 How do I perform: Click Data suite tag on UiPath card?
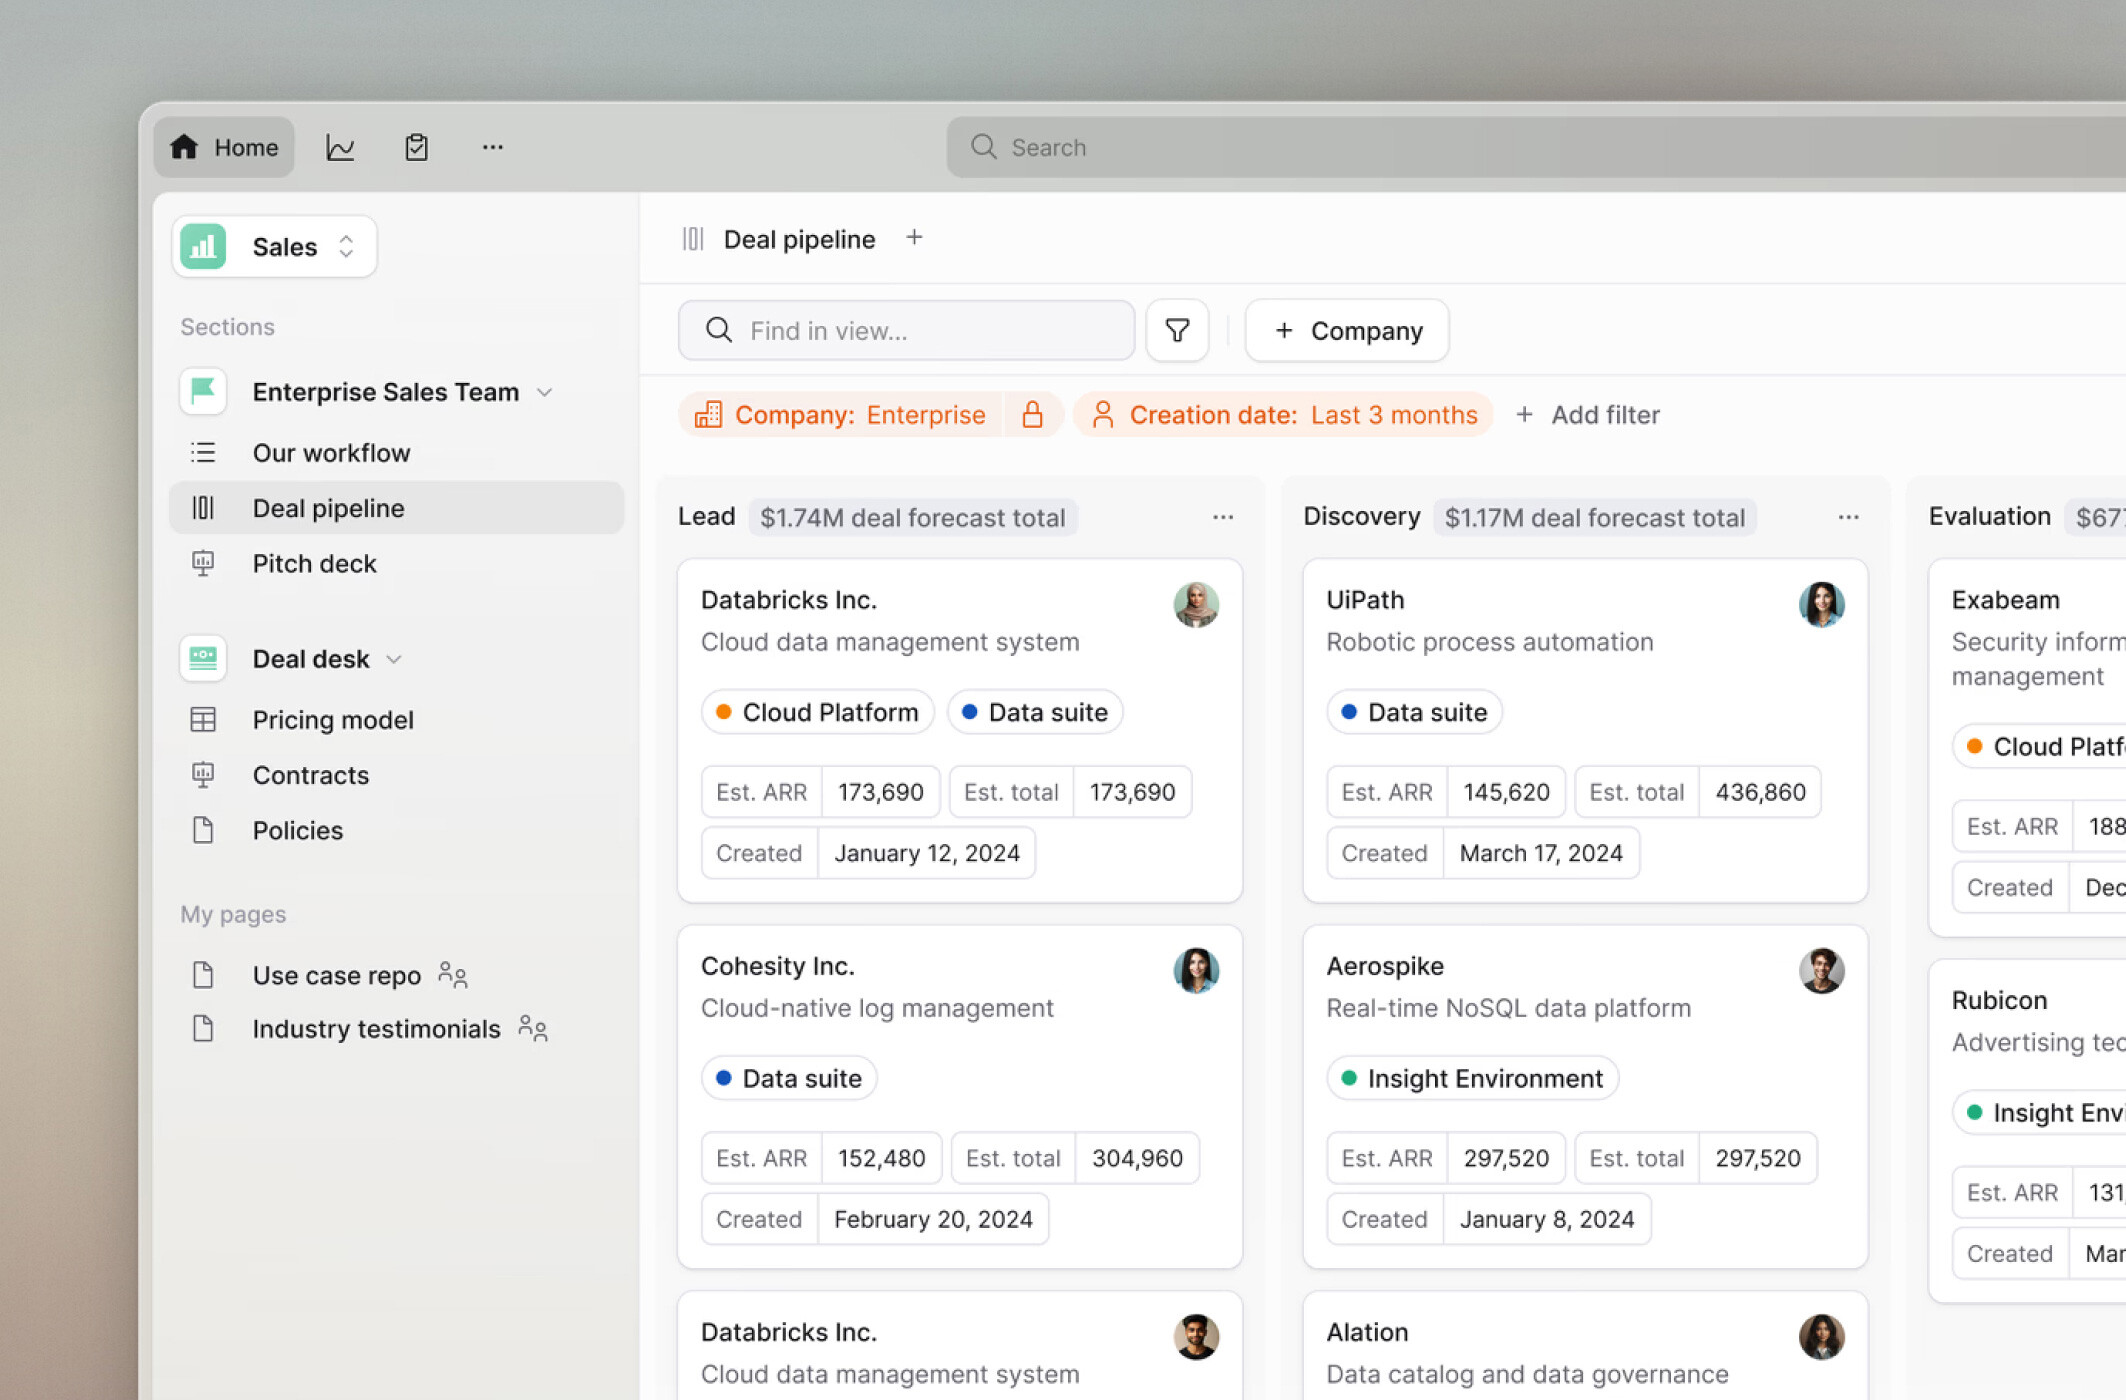pos(1414,713)
